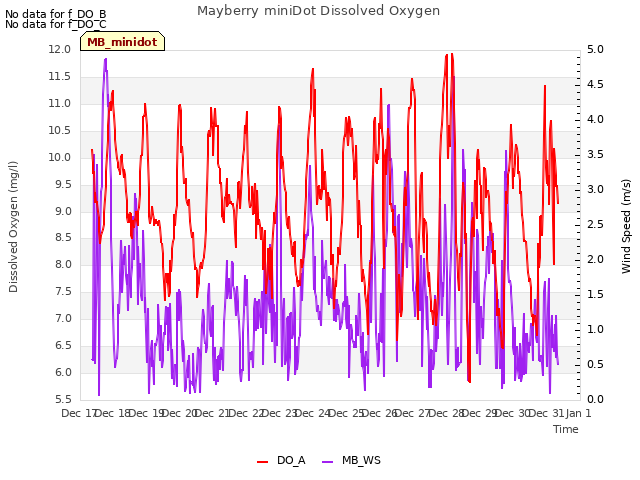Click the 'No data for f_DO_C' message
The width and height of the screenshot is (640, 480).
pyautogui.click(x=56, y=24)
